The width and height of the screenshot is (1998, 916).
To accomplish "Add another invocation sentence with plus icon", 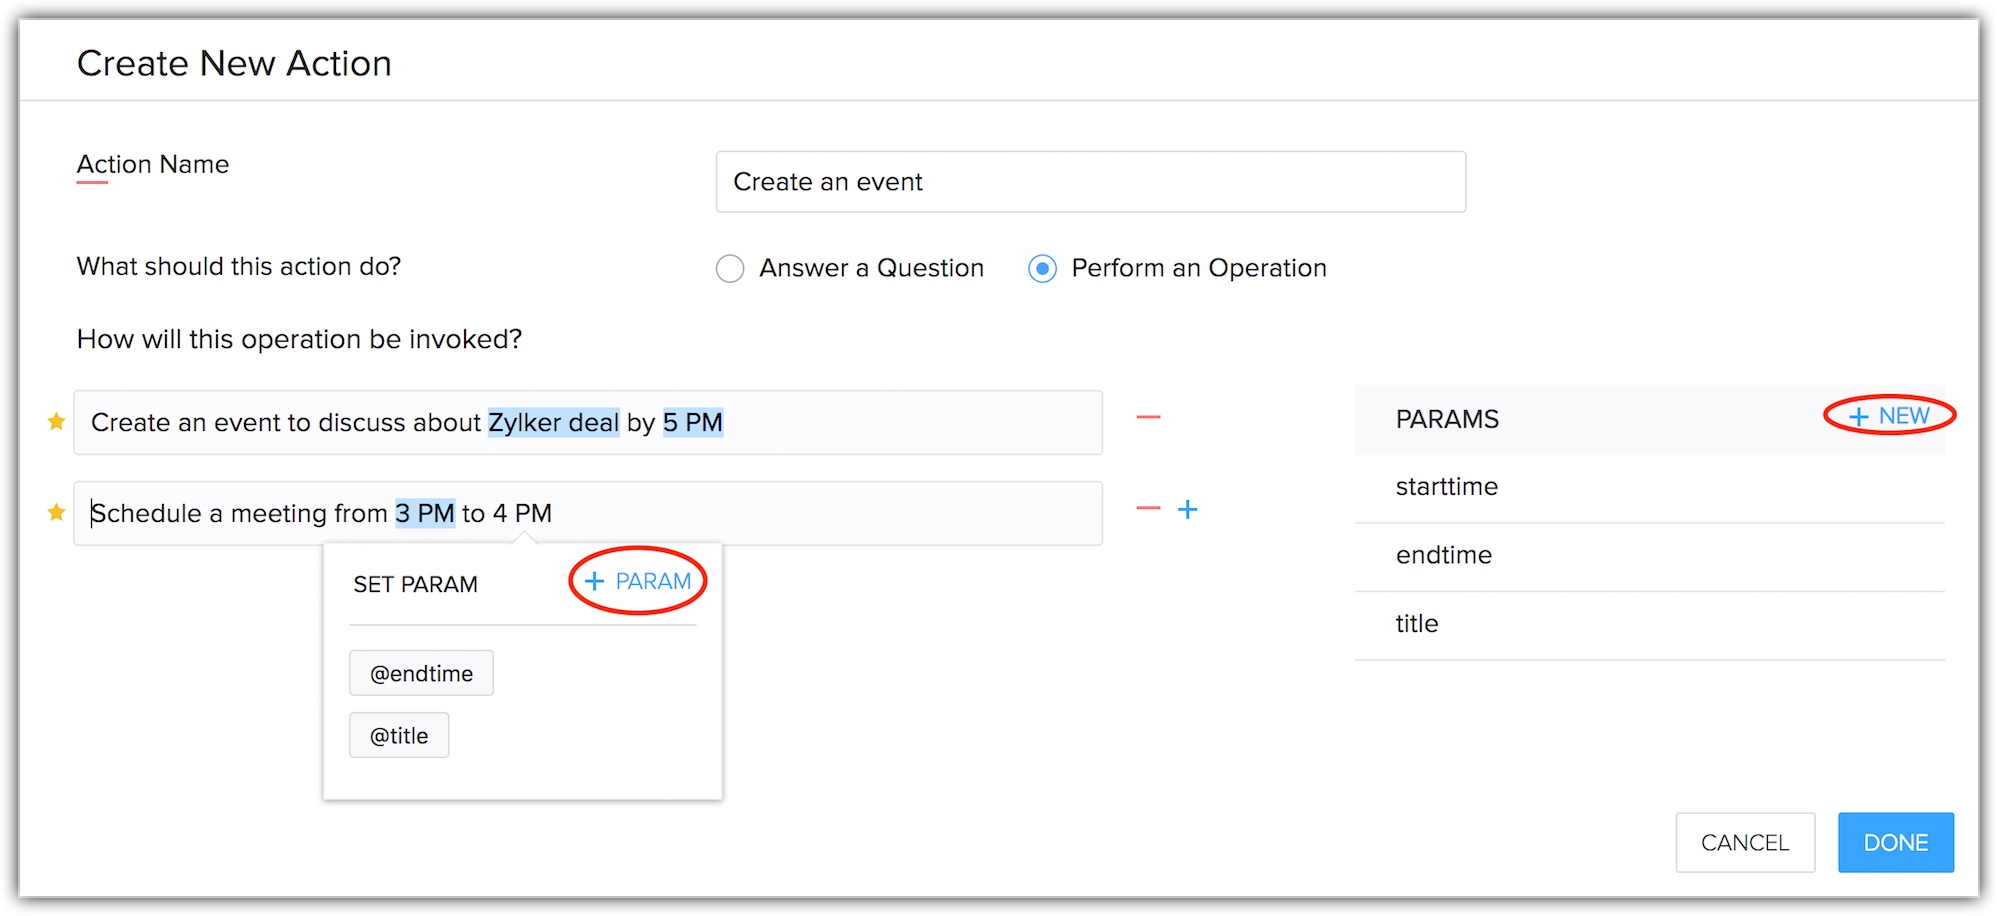I will point(1188,509).
